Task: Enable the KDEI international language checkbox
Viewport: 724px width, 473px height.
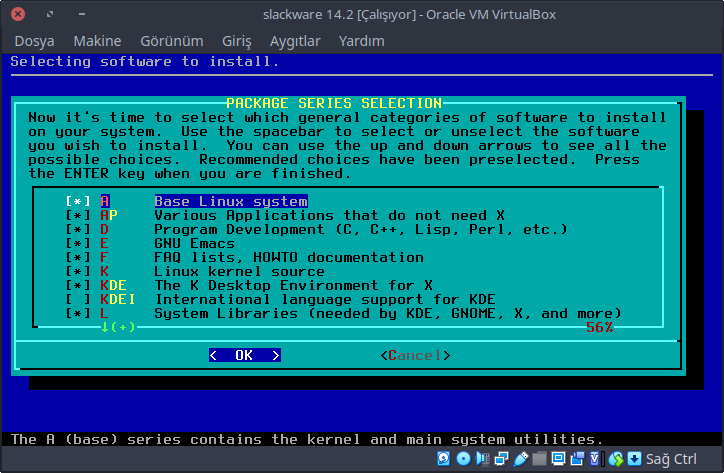Action: (x=78, y=299)
